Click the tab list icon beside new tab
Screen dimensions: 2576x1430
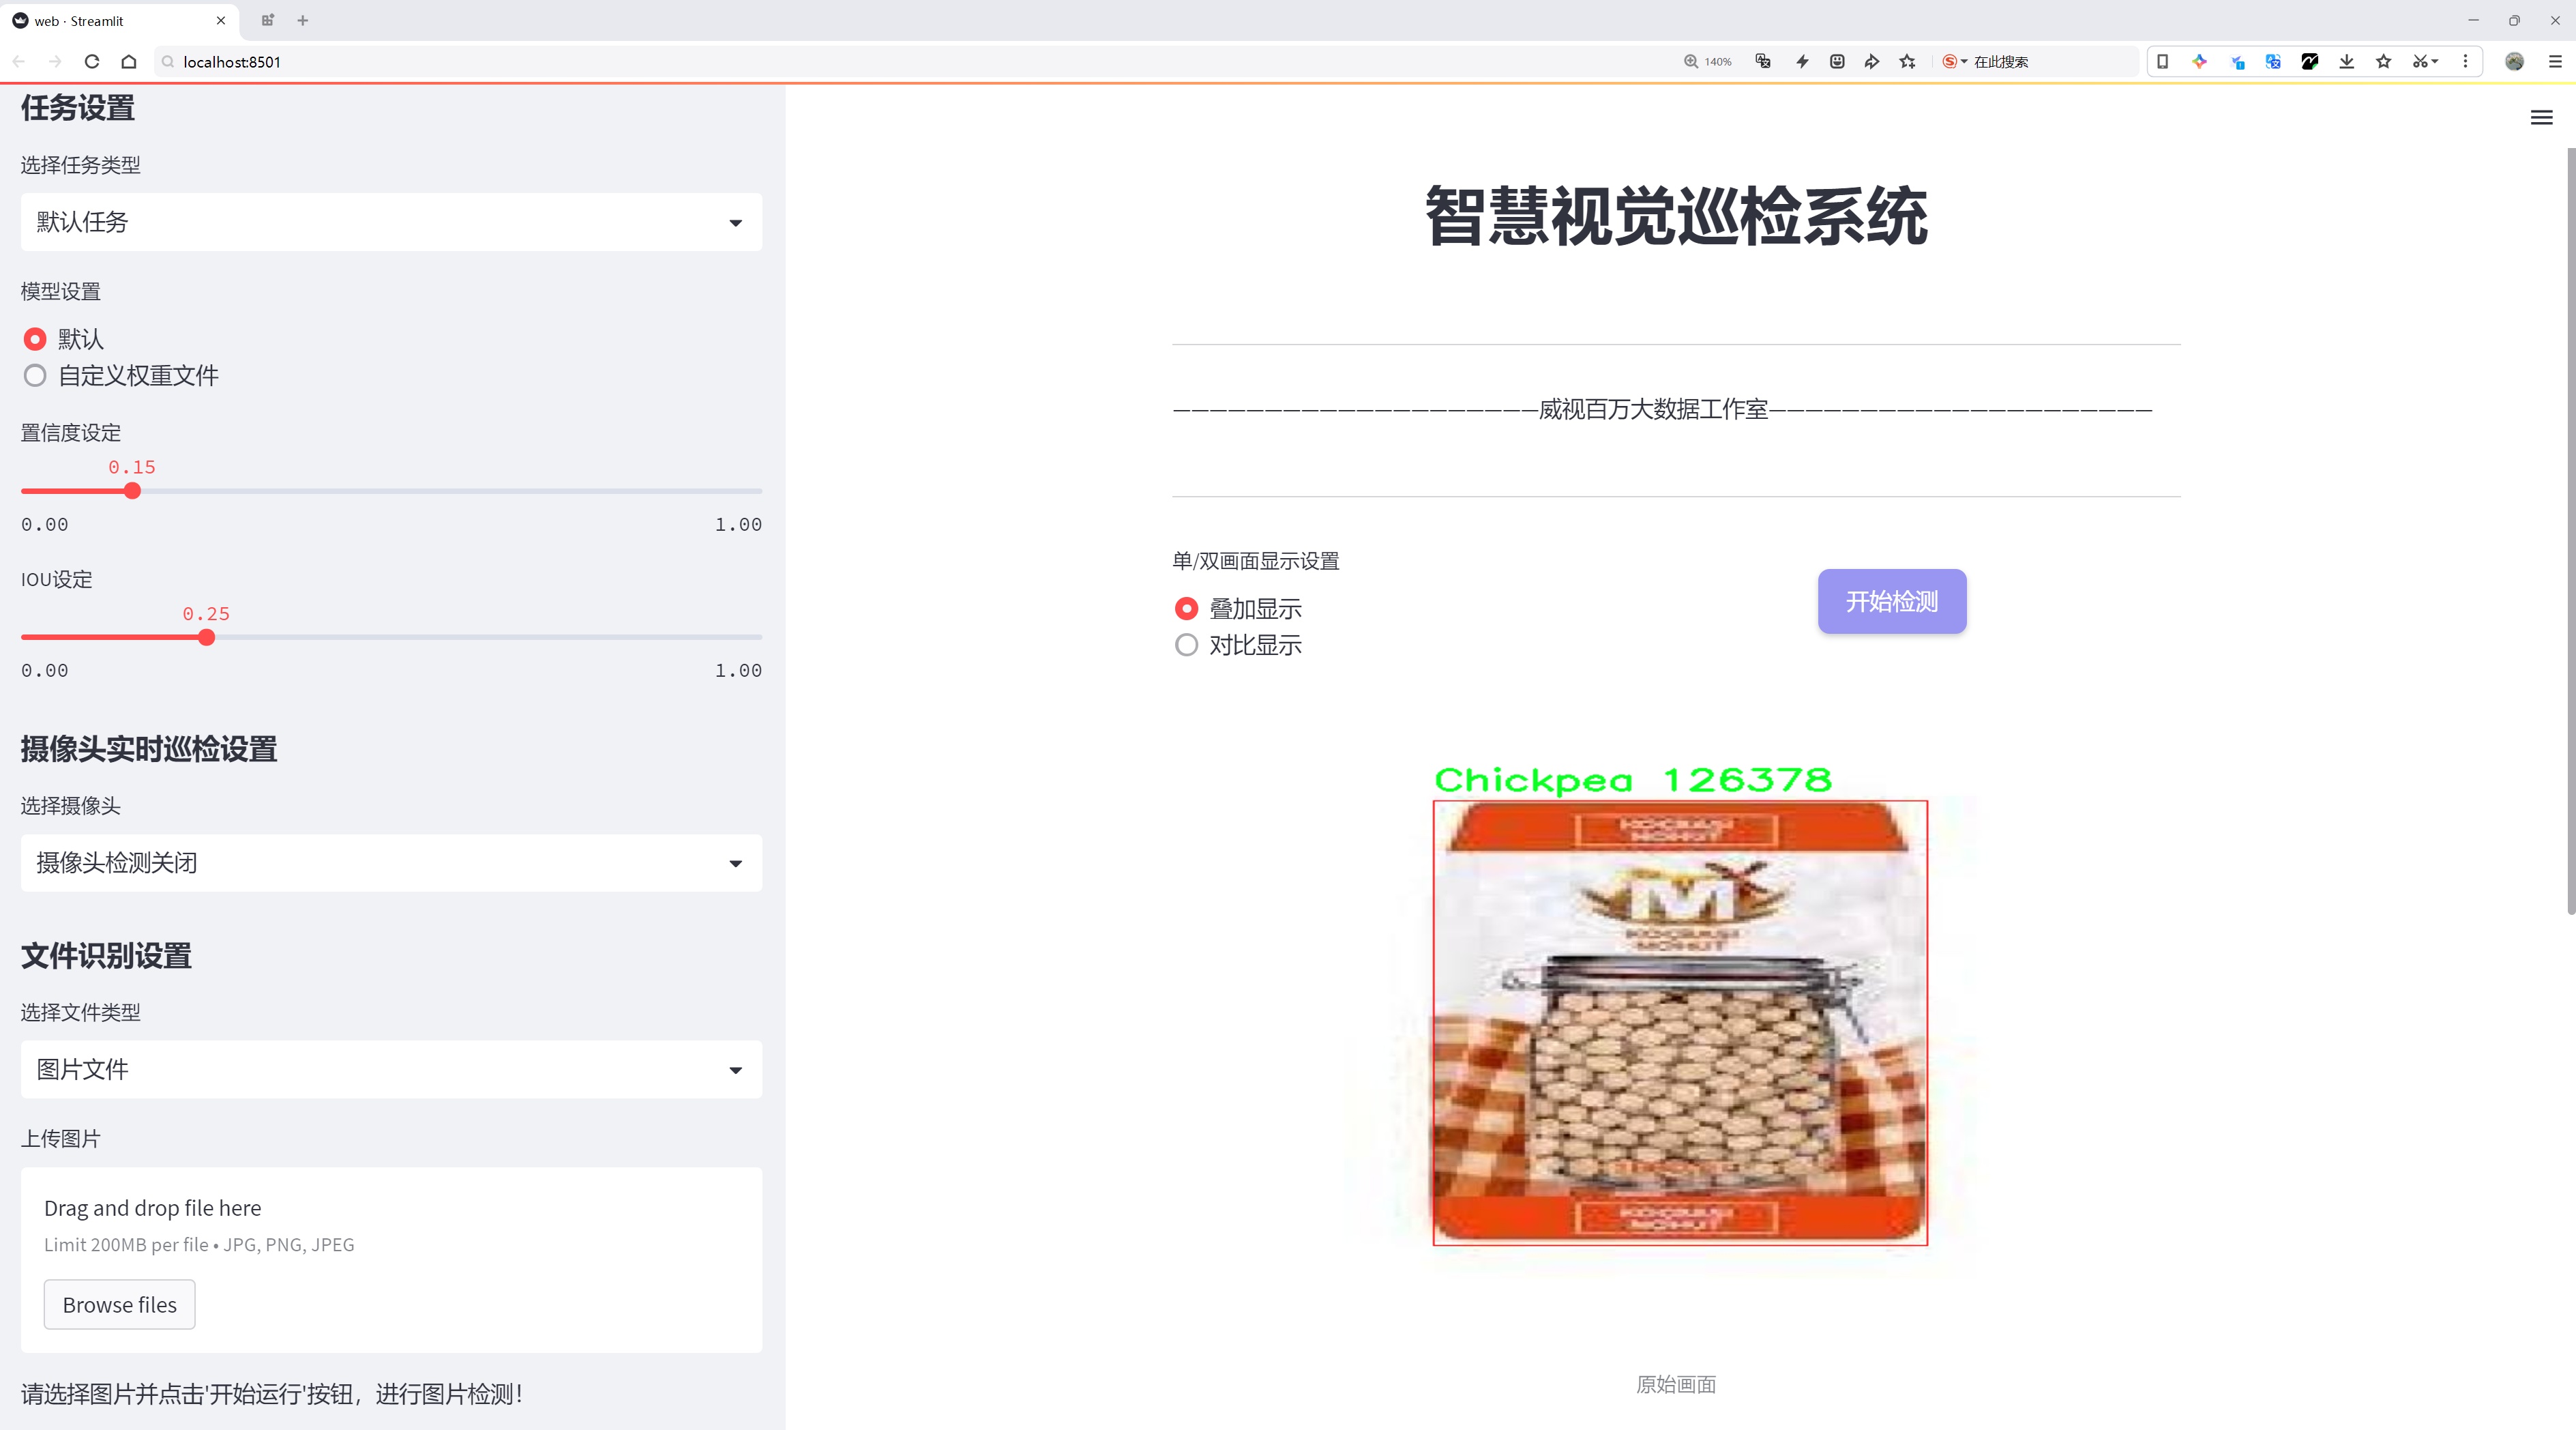(268, 20)
